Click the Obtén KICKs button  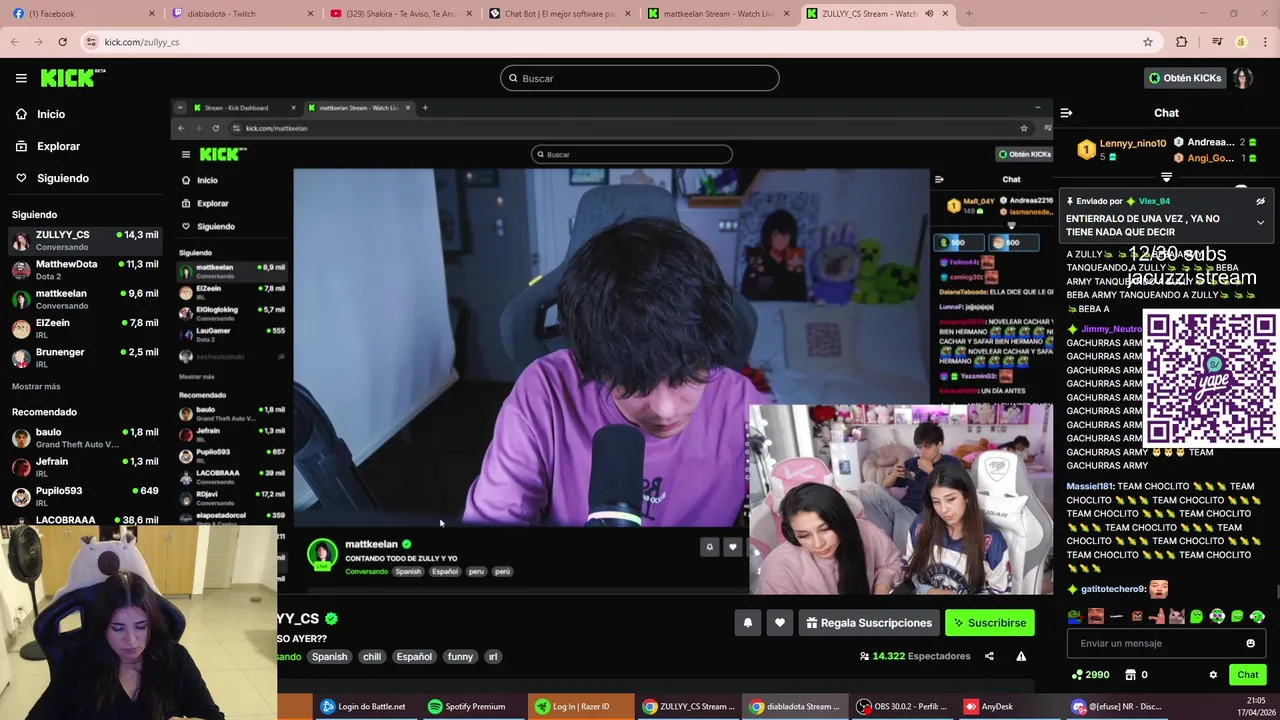[1185, 78]
